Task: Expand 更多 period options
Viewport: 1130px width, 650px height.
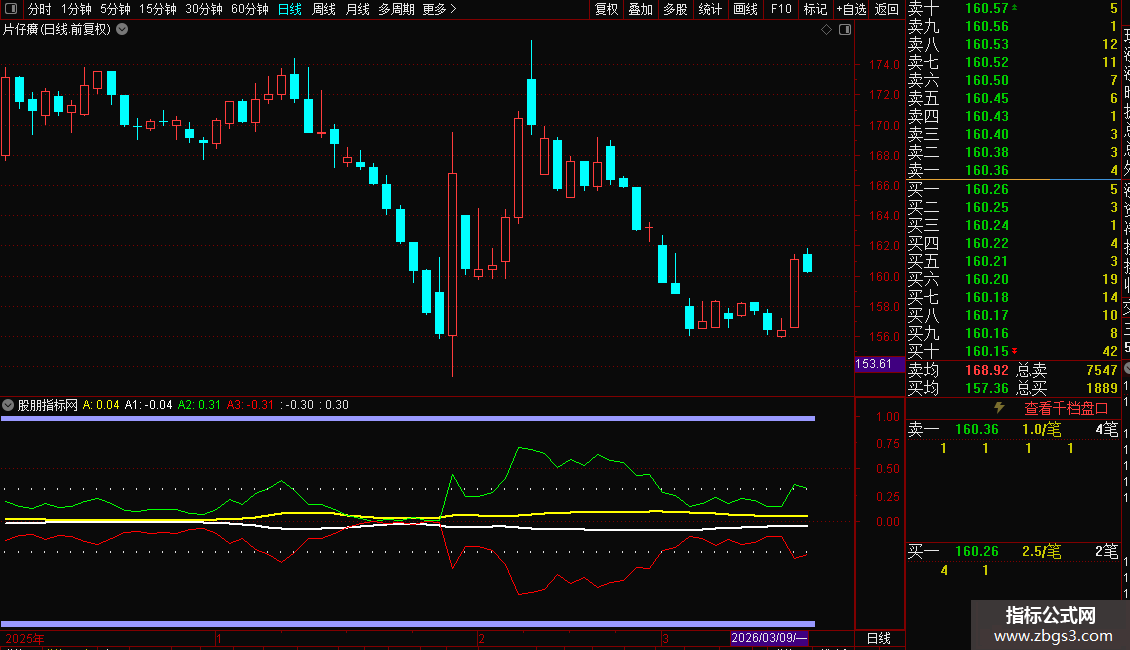Action: tap(439, 9)
